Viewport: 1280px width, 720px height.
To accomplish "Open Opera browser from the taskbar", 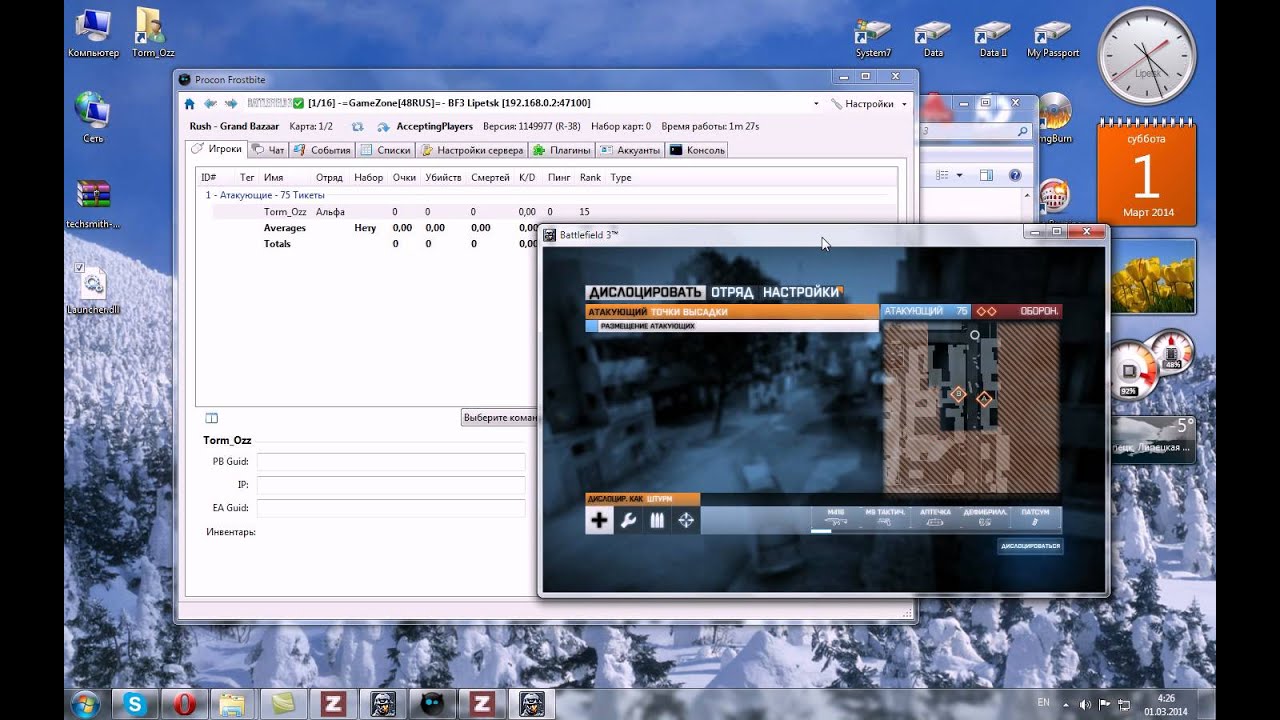I will (x=184, y=704).
